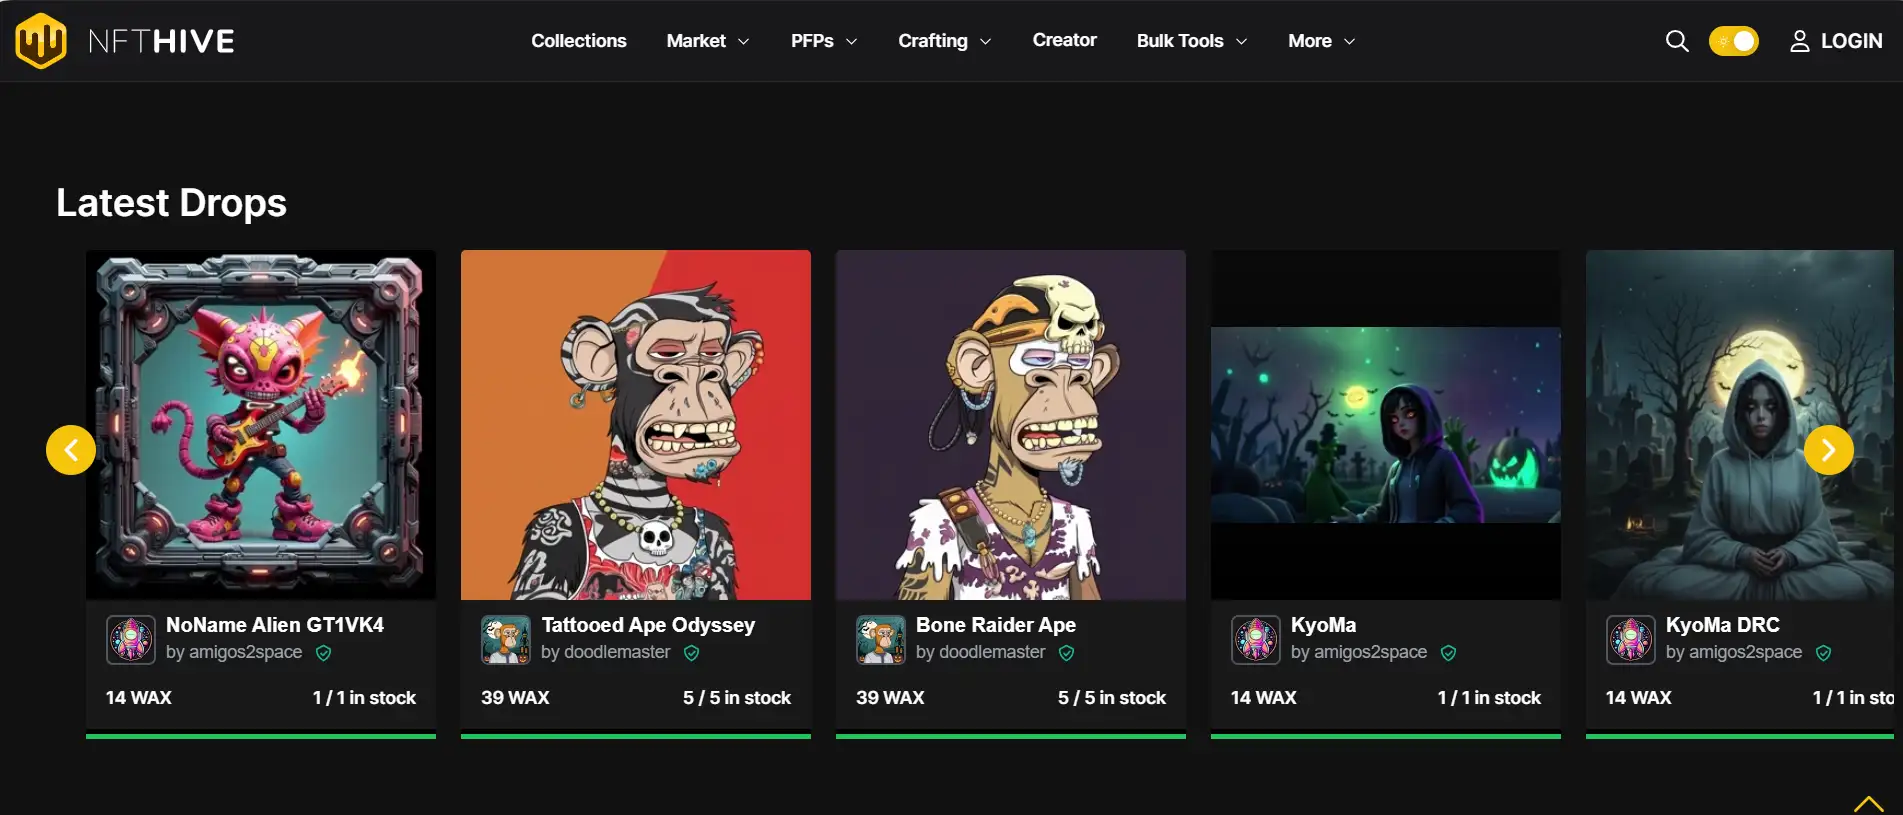Select the NoName Alien GT1VK4 artwork thumbnail
The width and height of the screenshot is (1903, 815).
point(261,425)
